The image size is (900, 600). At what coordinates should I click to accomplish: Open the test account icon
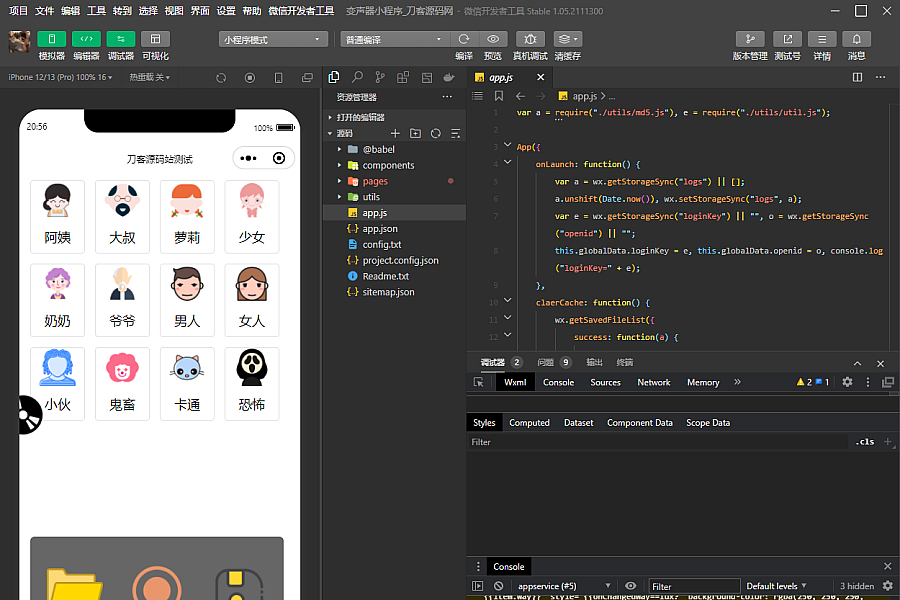(x=788, y=39)
